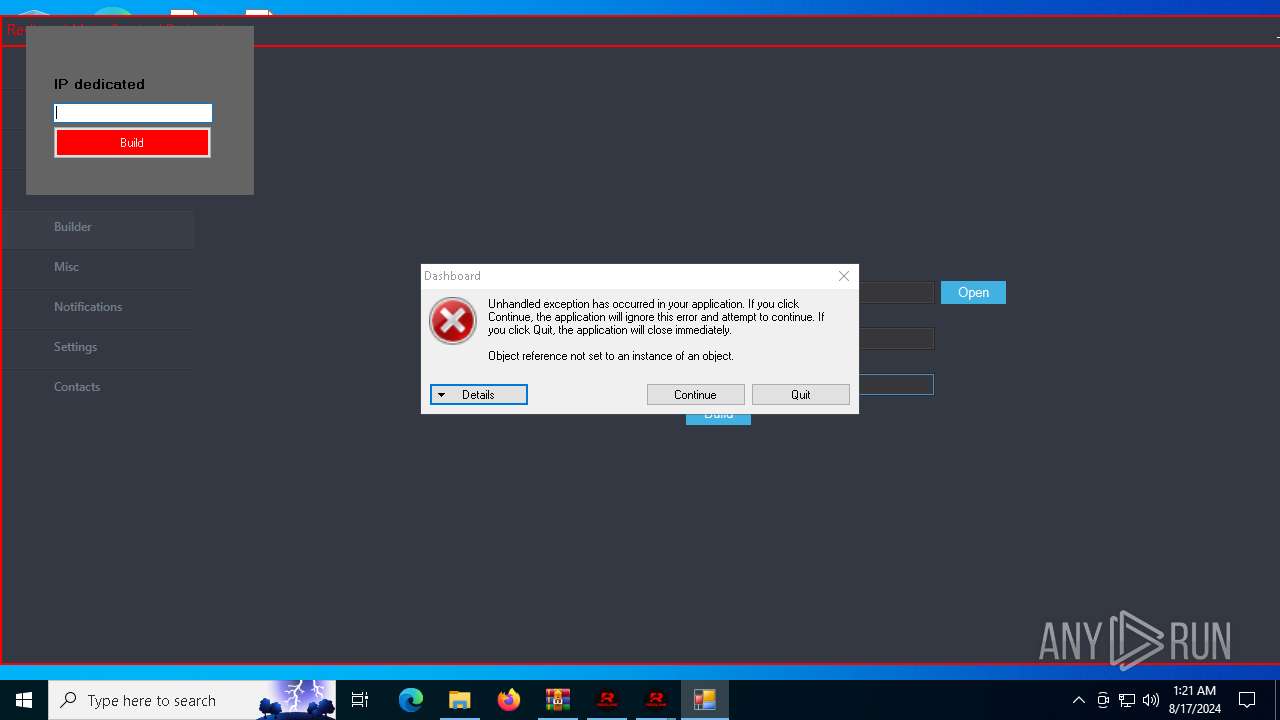Open Task View from taskbar
The image size is (1280, 720).
coord(360,700)
